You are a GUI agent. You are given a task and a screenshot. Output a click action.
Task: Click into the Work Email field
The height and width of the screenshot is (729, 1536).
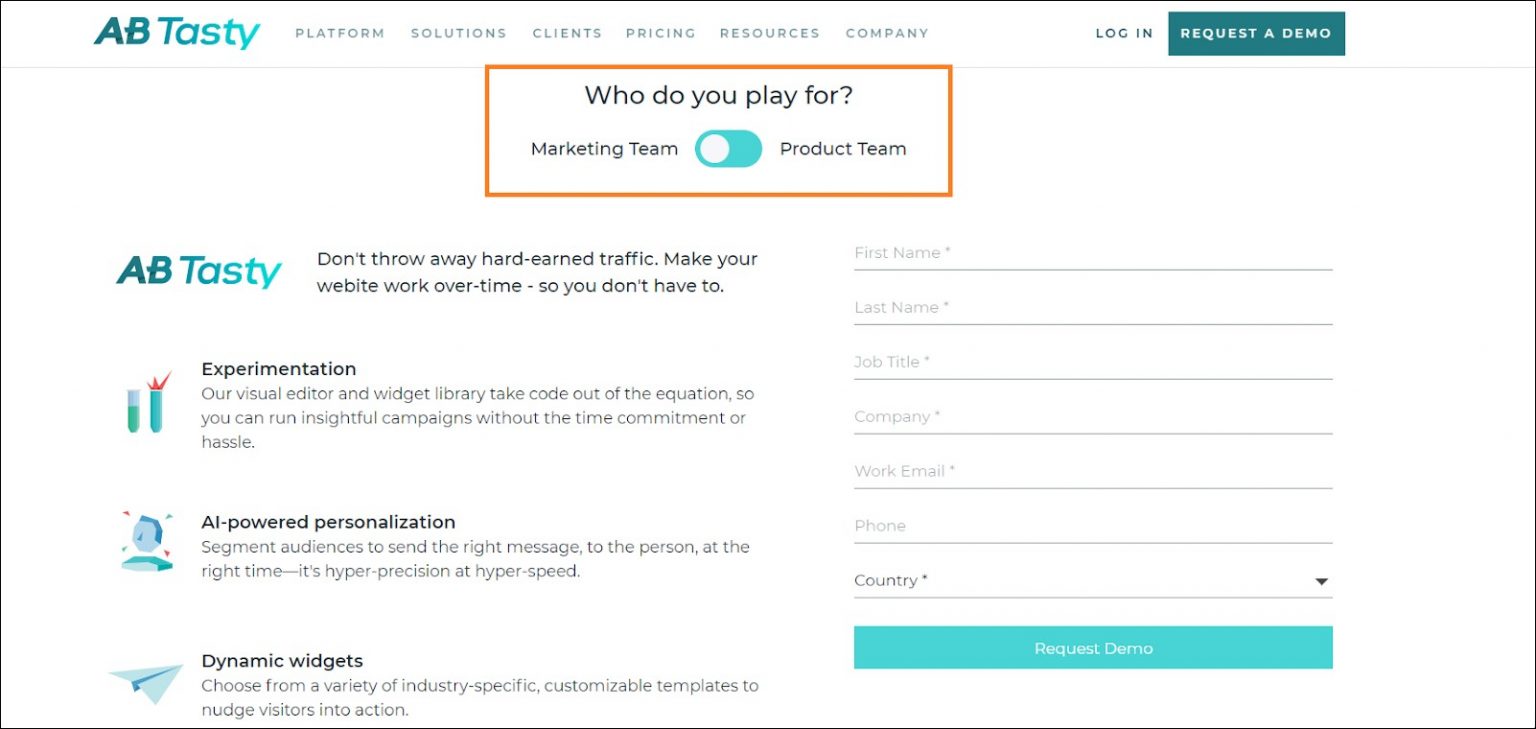tap(1092, 470)
